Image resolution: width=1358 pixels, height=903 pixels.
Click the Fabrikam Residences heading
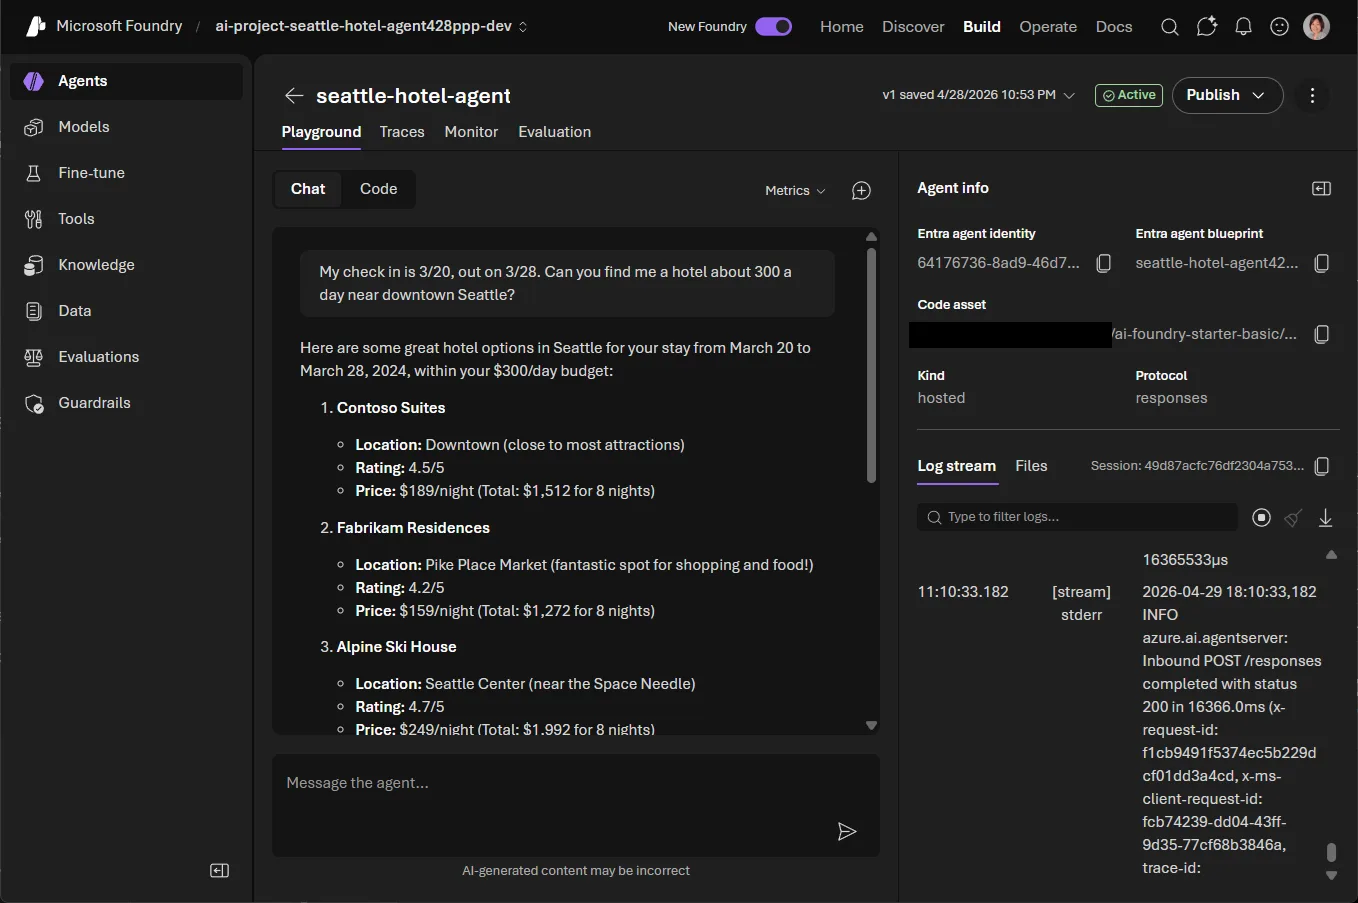(413, 528)
